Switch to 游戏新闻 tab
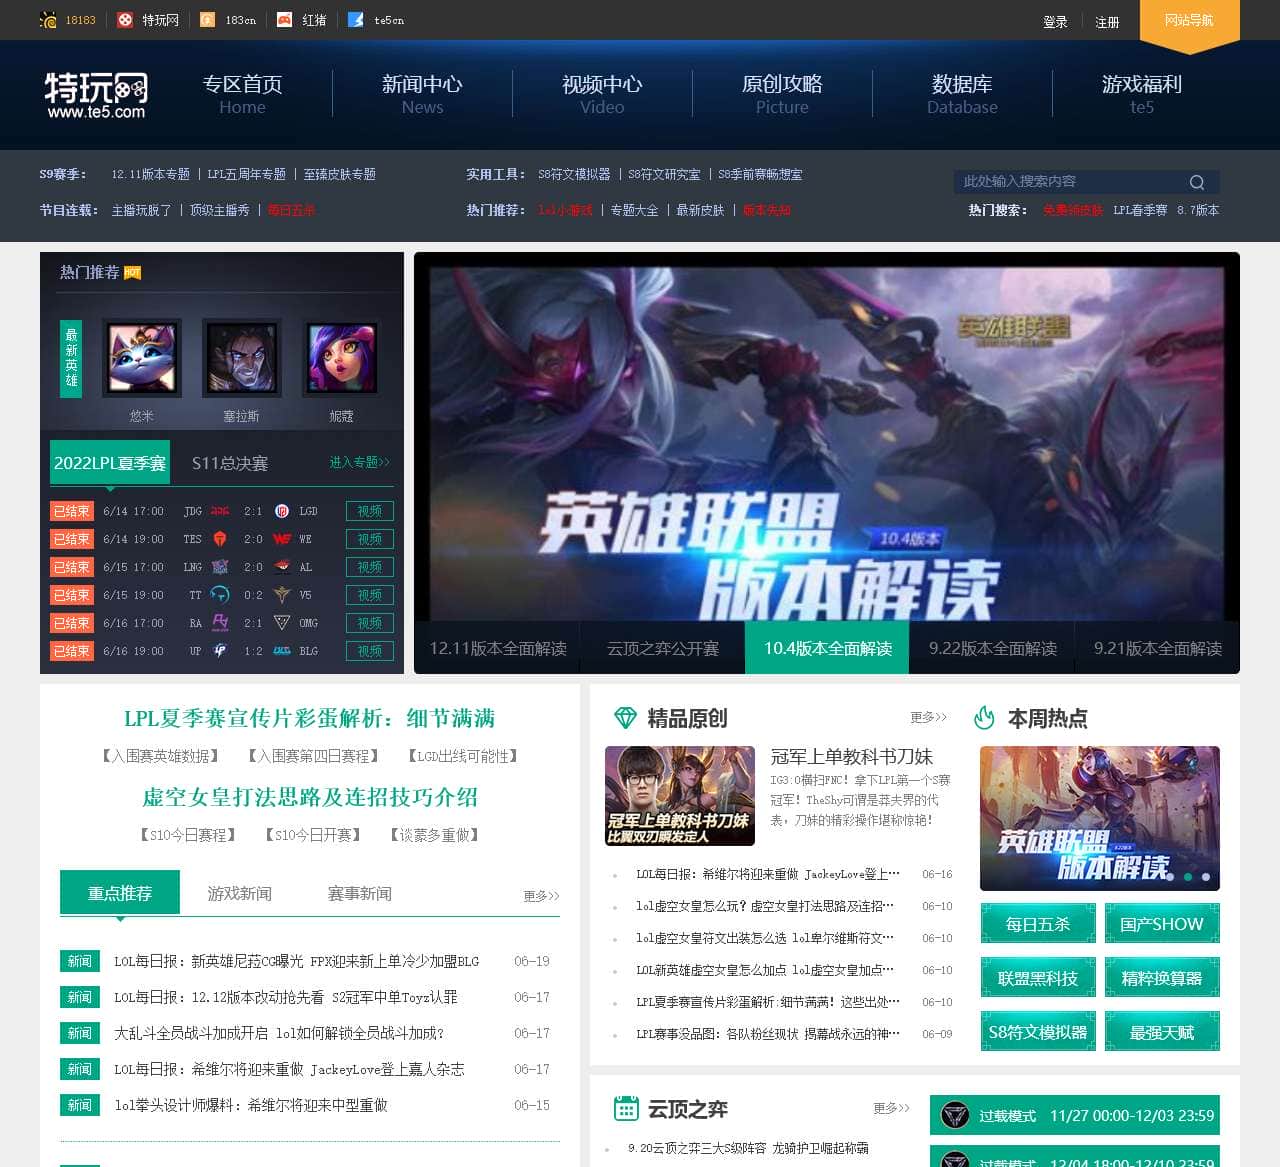The image size is (1280, 1167). click(x=240, y=893)
